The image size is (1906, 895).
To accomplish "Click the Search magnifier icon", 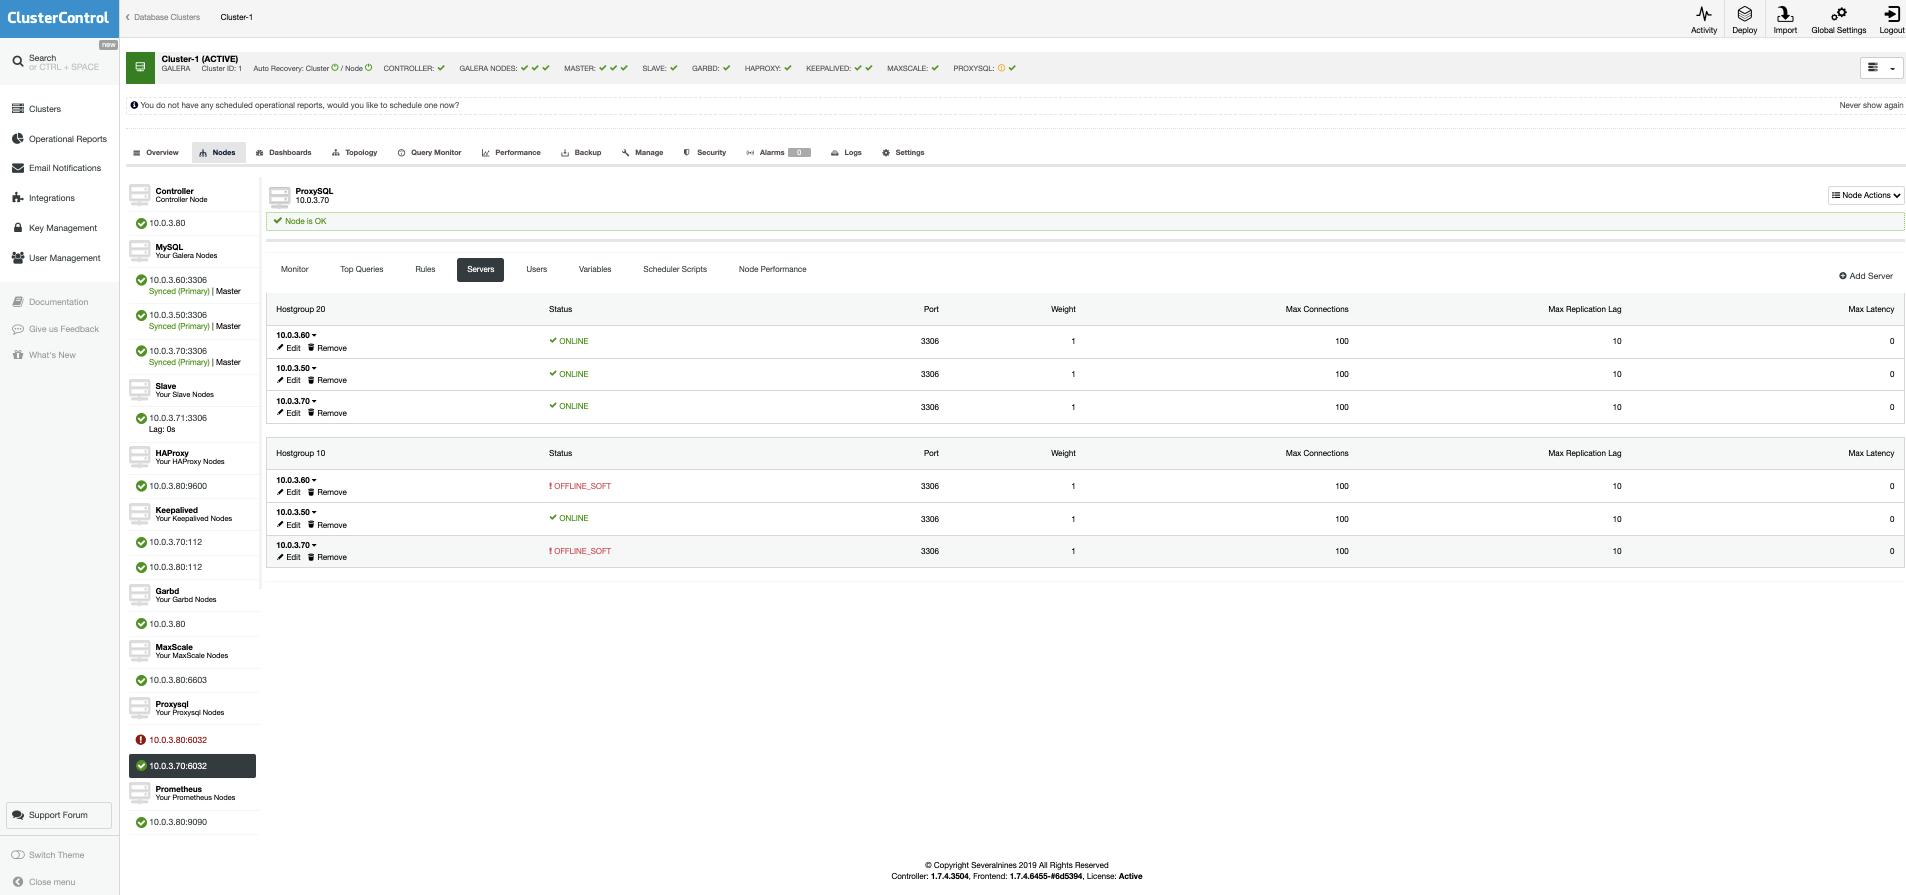I will coord(18,62).
